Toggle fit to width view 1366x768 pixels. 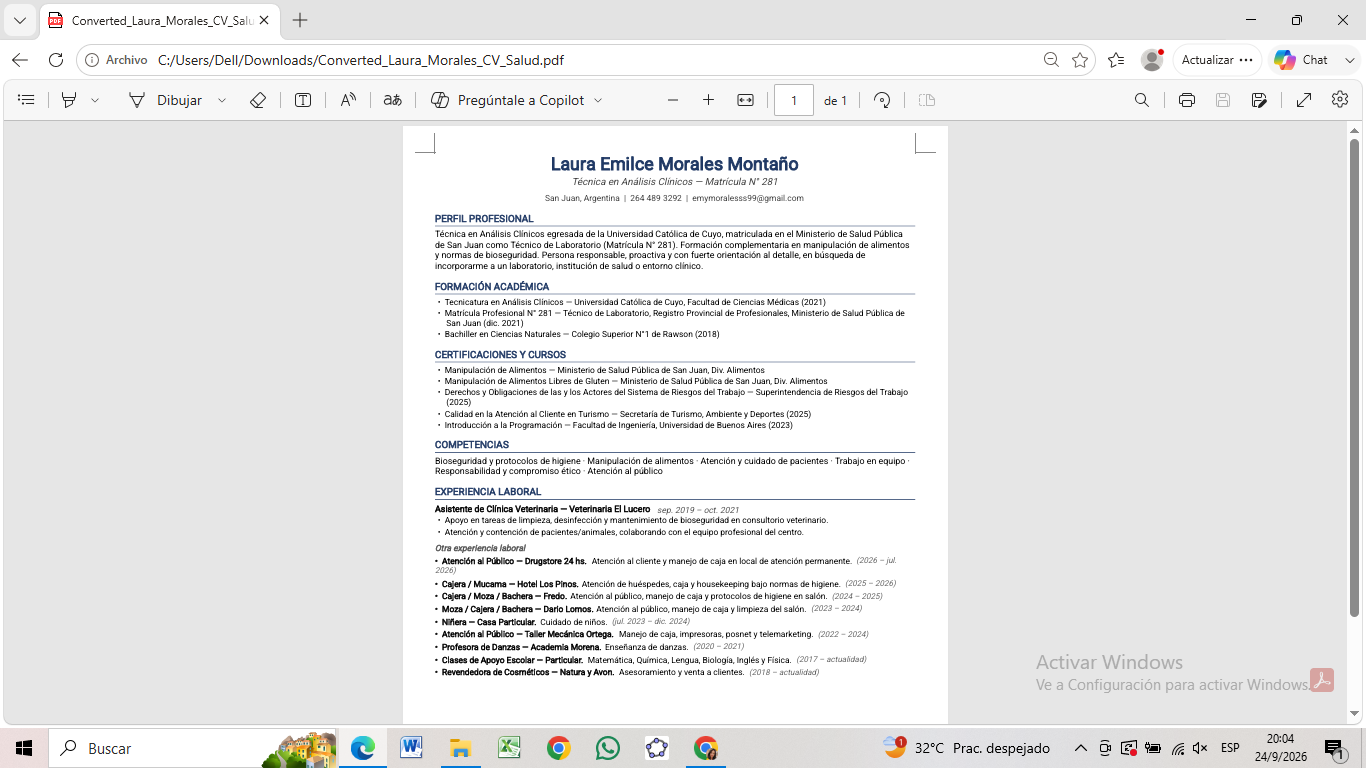[x=745, y=100]
